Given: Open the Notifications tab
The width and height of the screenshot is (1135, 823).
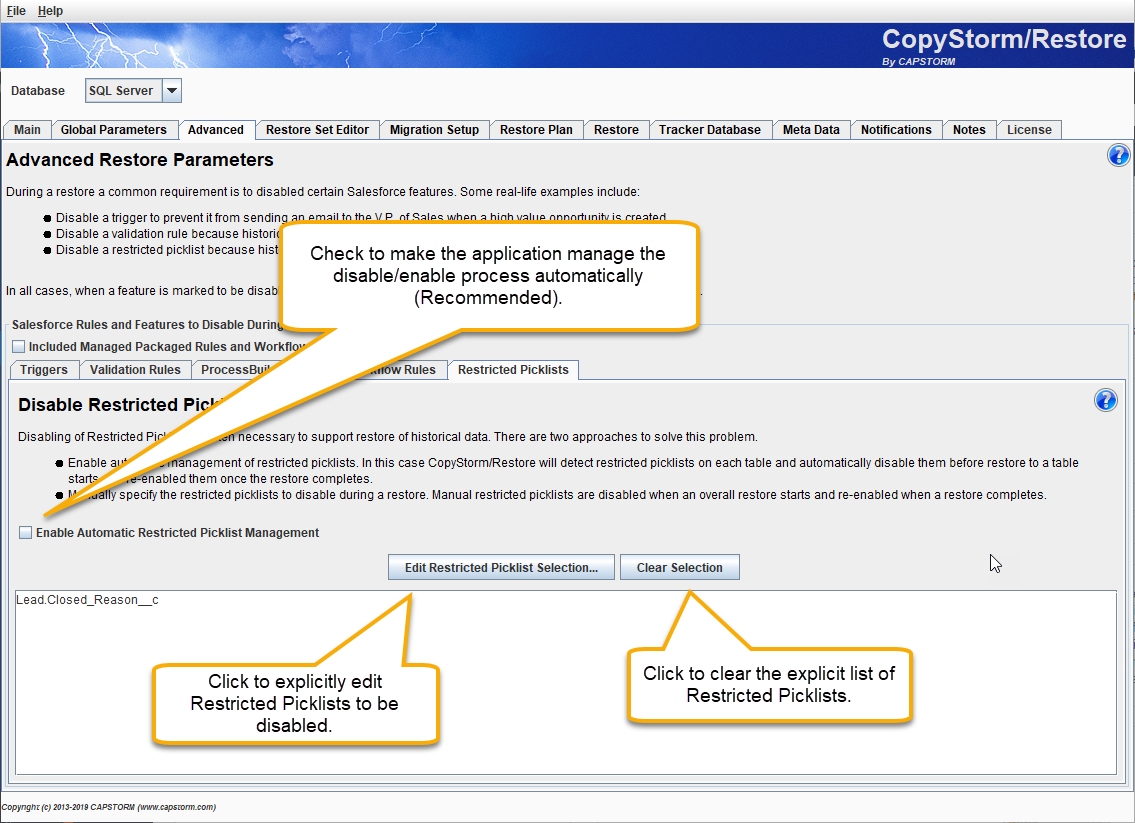Looking at the screenshot, I should (896, 130).
